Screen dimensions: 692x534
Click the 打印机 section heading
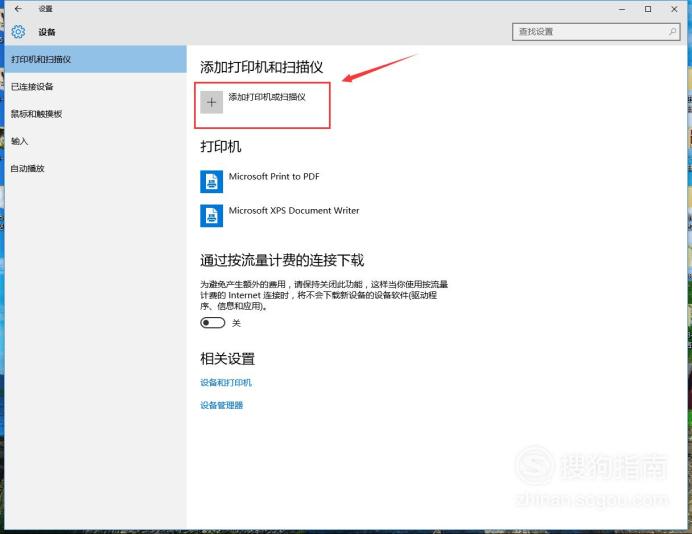click(x=221, y=146)
